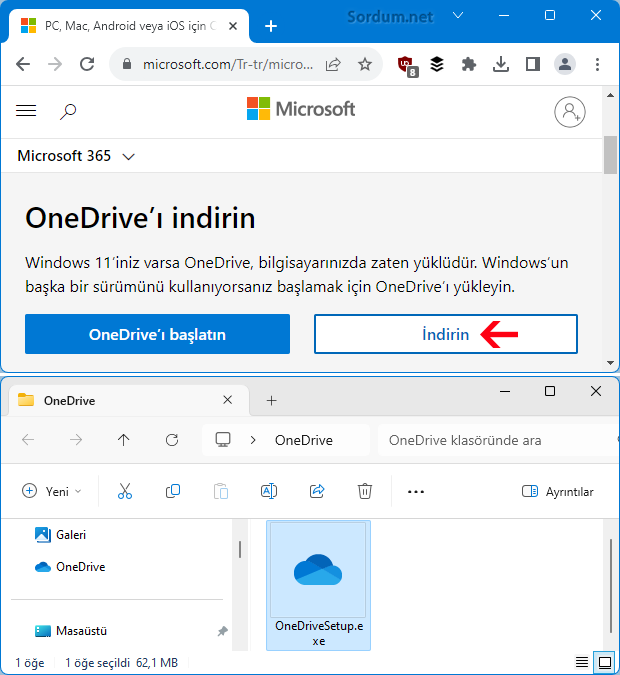The width and height of the screenshot is (620, 675).
Task: Go up one folder in File Explorer
Action: click(124, 440)
